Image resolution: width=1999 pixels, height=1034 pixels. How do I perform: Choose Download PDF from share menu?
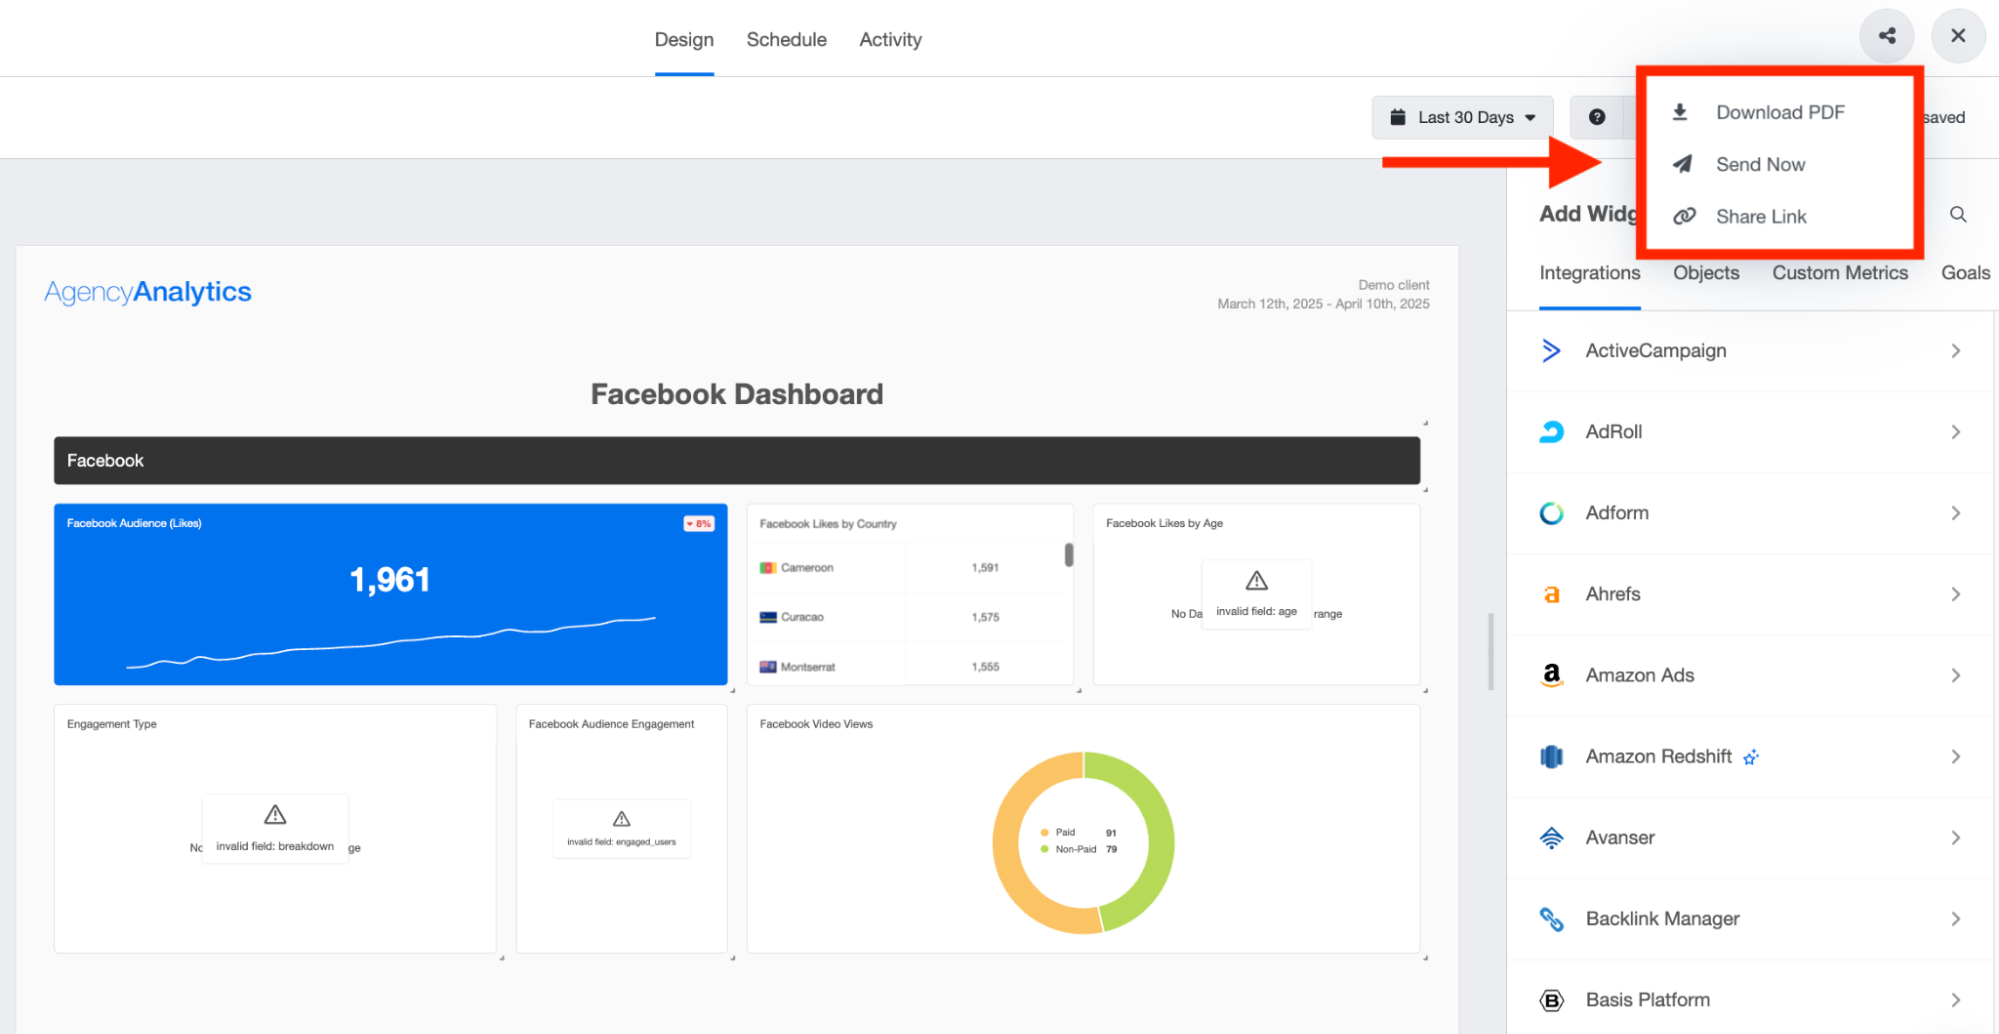coord(1779,112)
